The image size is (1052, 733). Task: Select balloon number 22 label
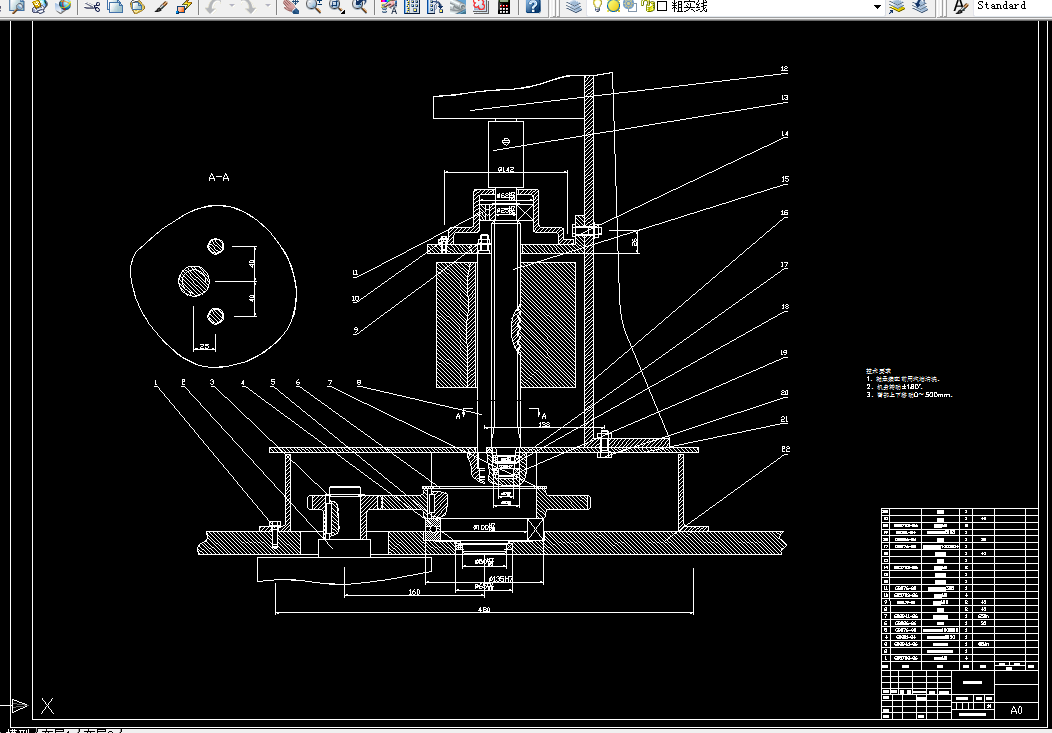[x=786, y=449]
